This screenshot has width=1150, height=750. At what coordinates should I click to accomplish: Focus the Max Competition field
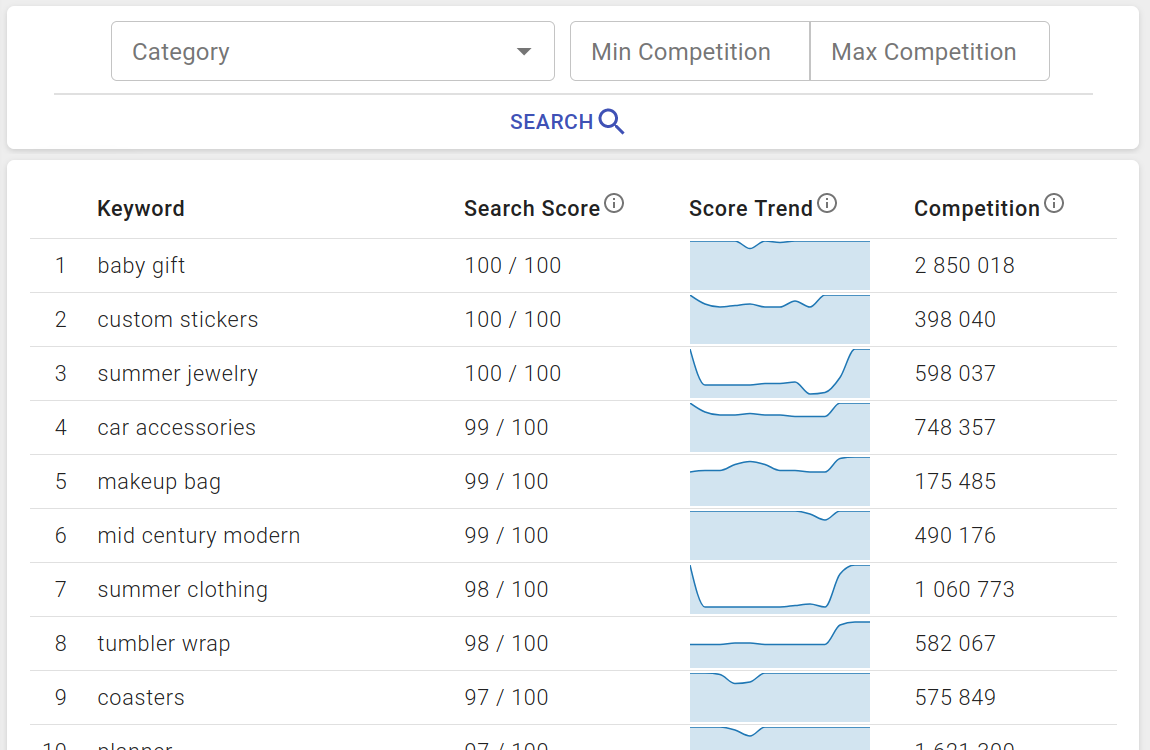coord(929,51)
